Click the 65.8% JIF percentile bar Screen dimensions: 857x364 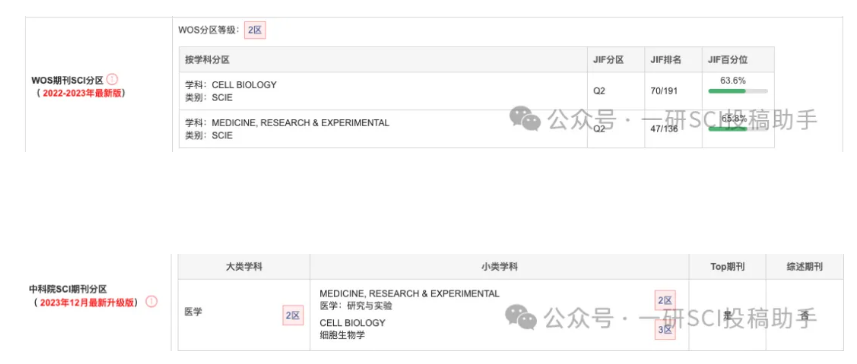click(738, 129)
